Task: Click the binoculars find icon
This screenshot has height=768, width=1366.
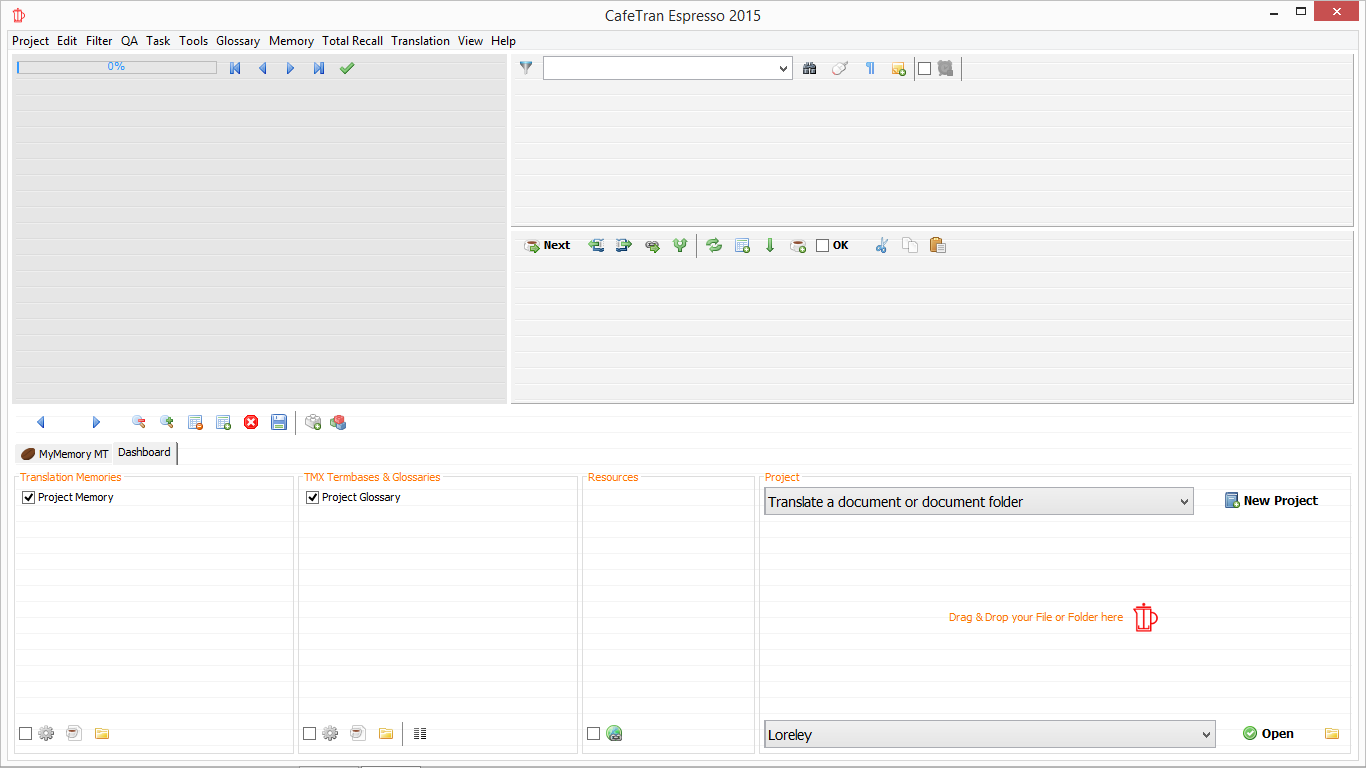Action: [x=810, y=68]
